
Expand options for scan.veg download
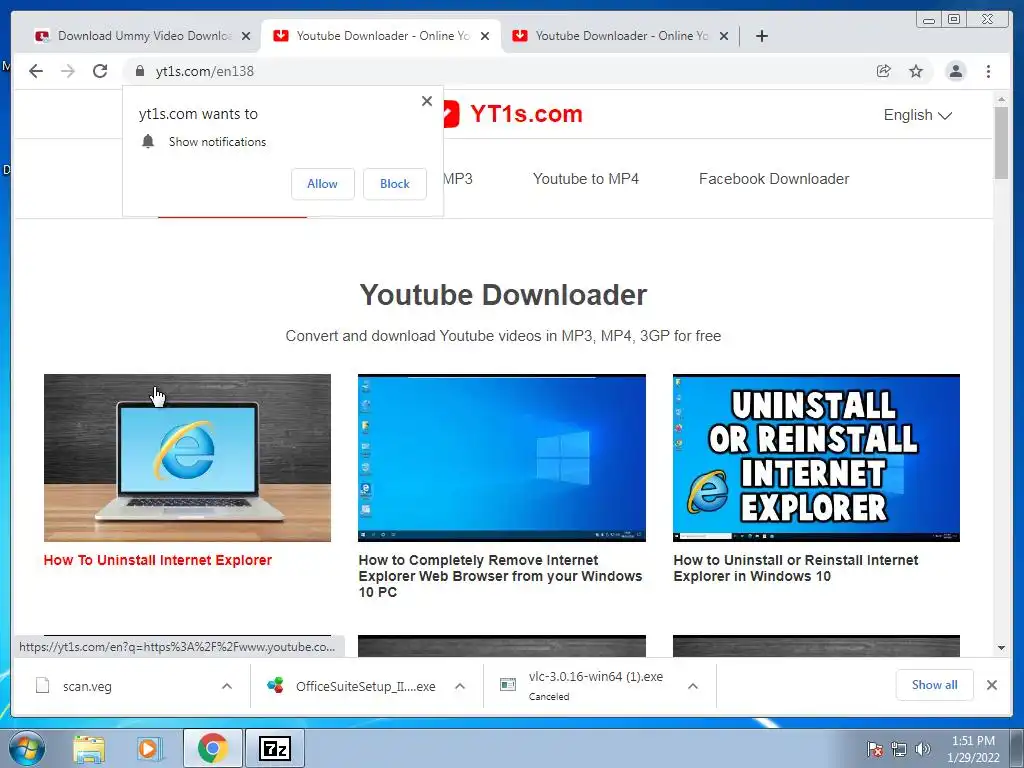tap(227, 686)
